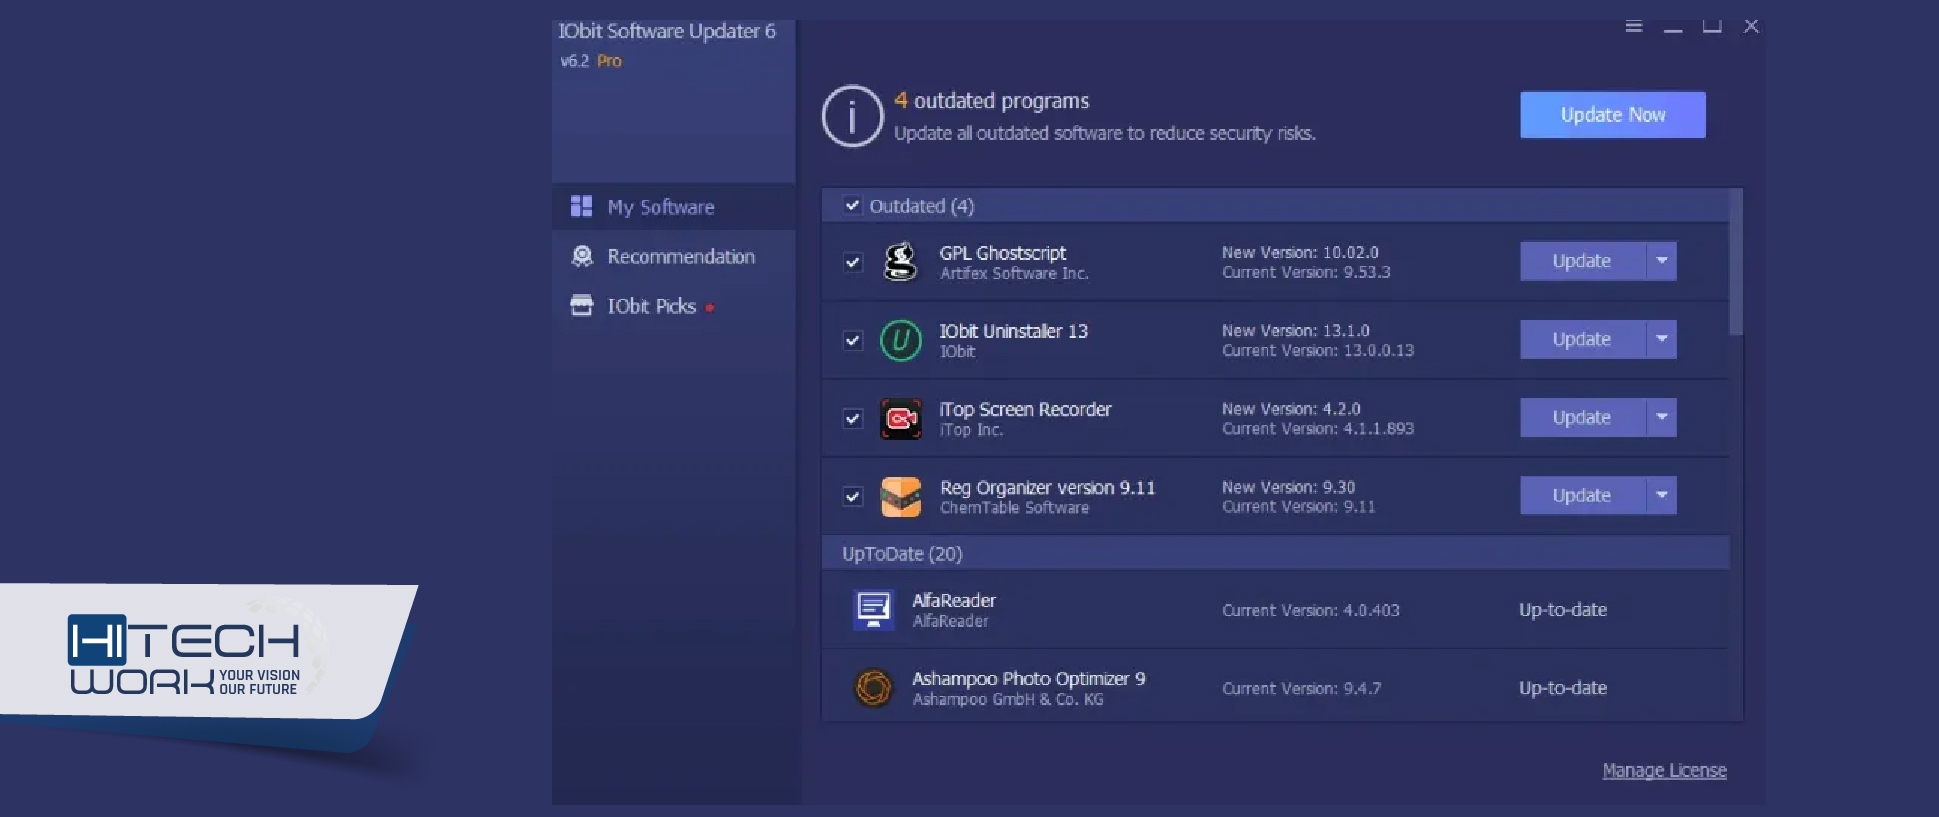This screenshot has width=1939, height=817.
Task: Click Ashampoo Photo Optimizer's Up-to-date status
Action: 1563,688
